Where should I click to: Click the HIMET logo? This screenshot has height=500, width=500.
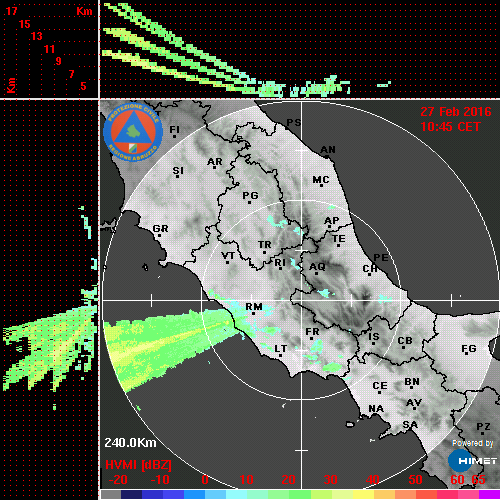click(472, 461)
